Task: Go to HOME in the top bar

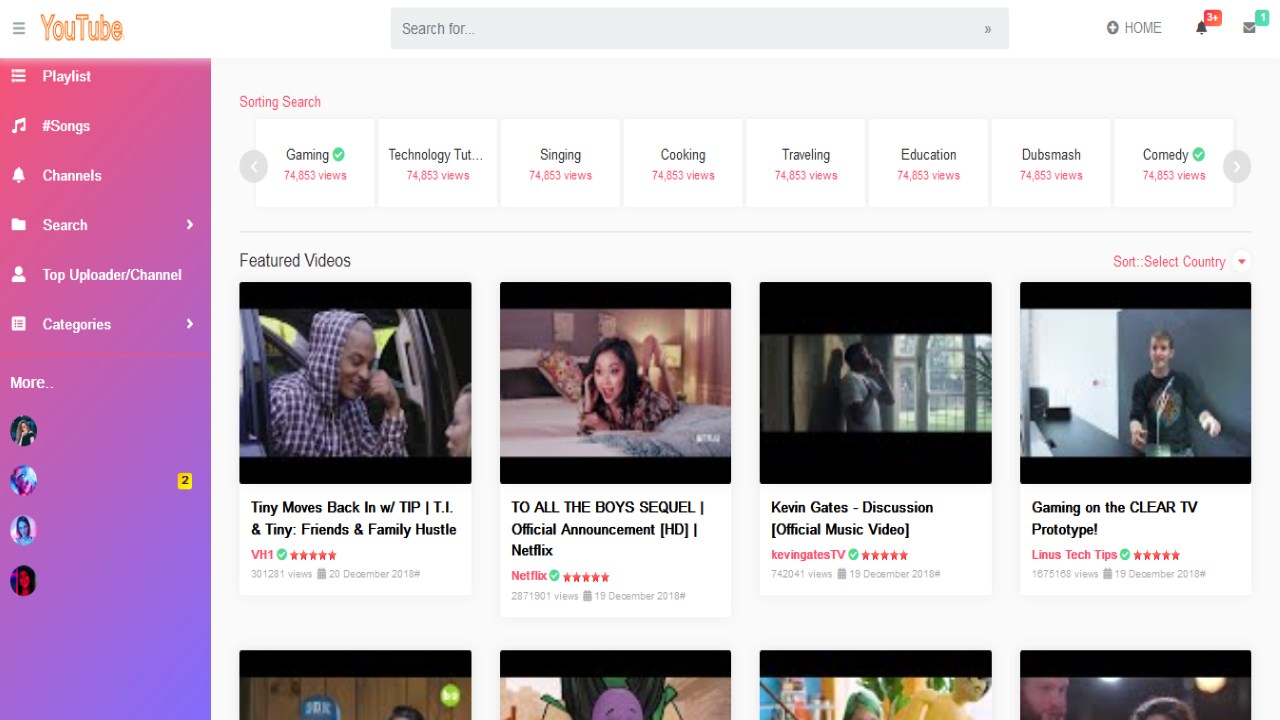Action: [1134, 28]
